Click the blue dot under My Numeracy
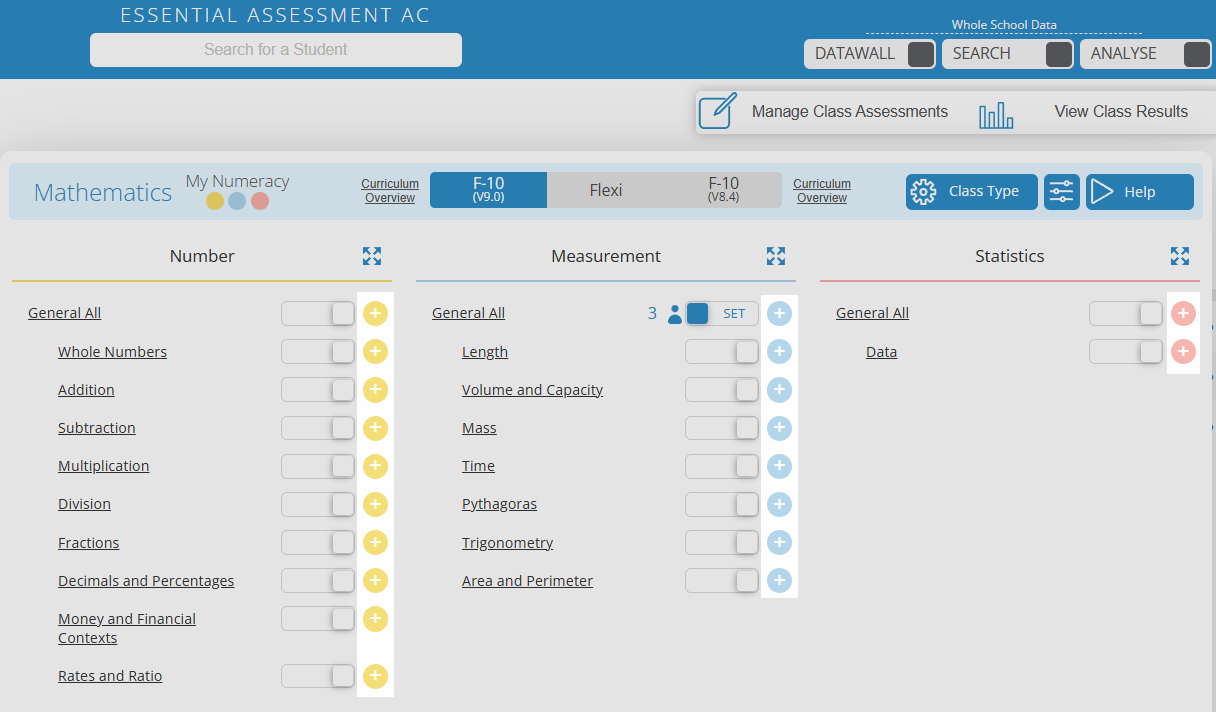 click(x=237, y=201)
